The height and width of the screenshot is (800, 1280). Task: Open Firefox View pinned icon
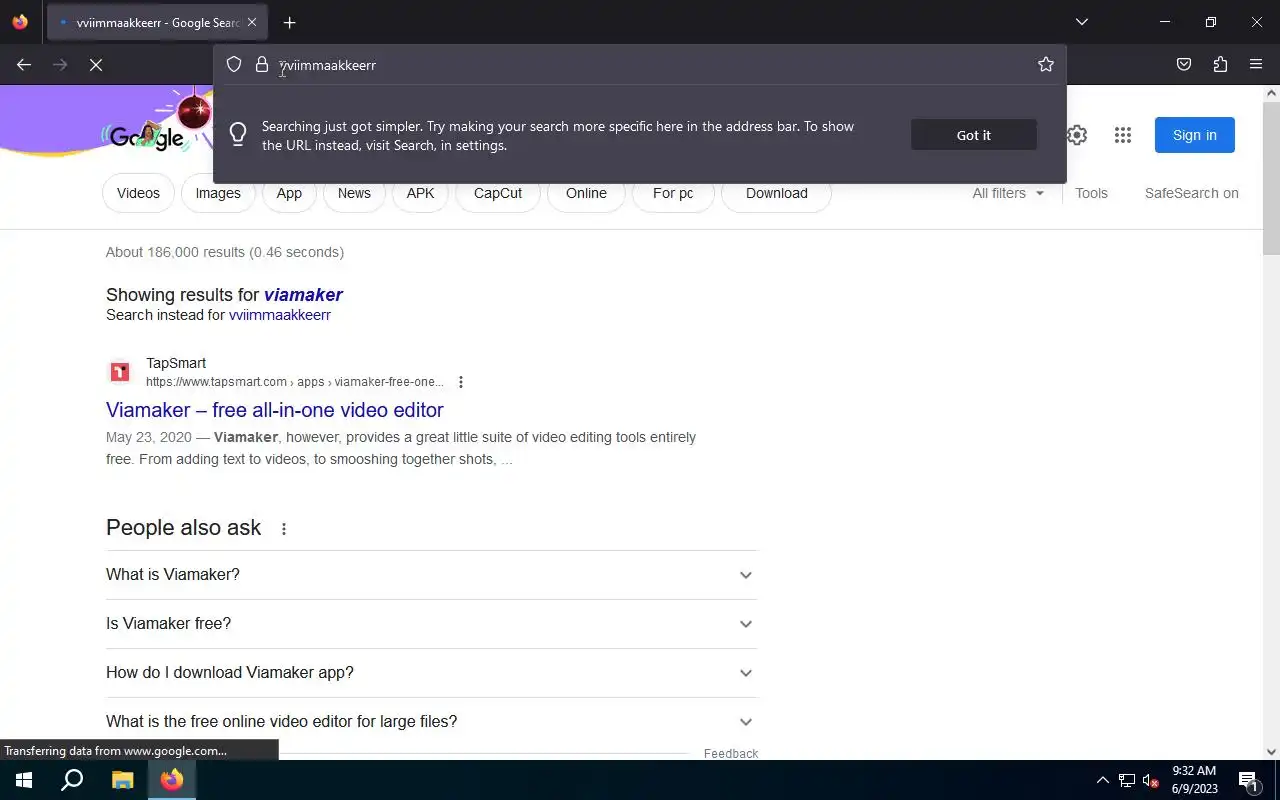(x=20, y=22)
